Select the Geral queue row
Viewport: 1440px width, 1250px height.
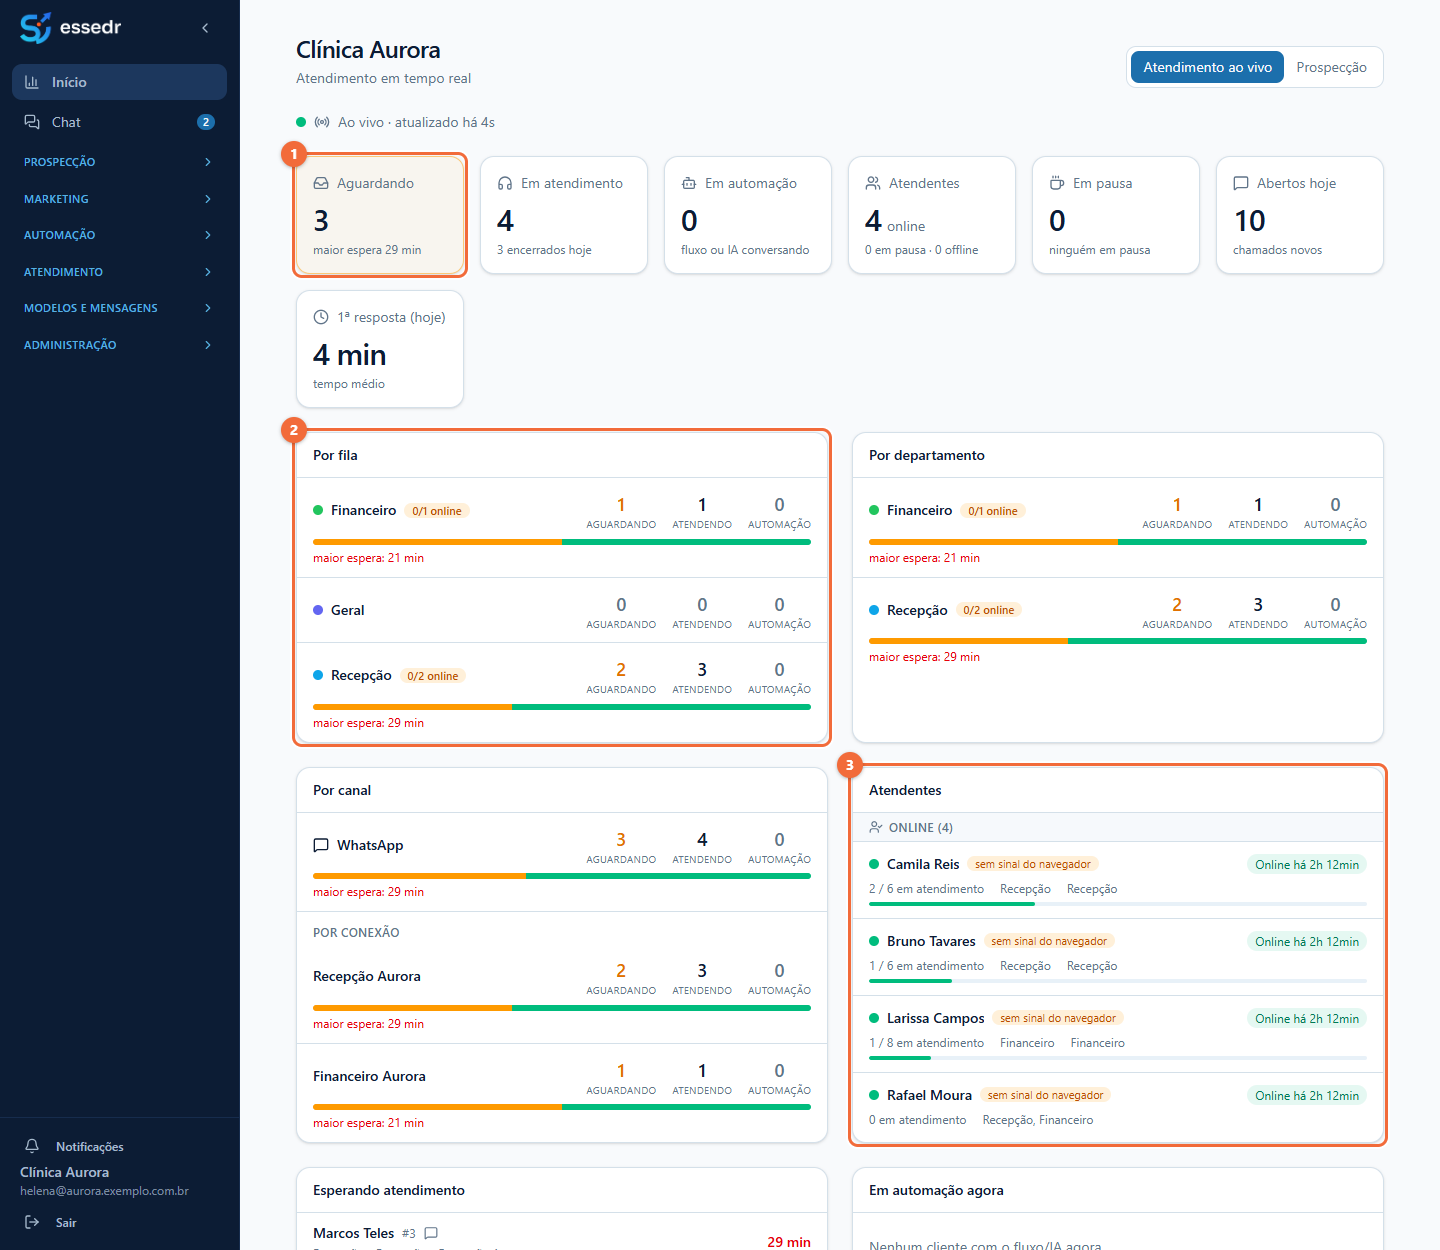562,610
